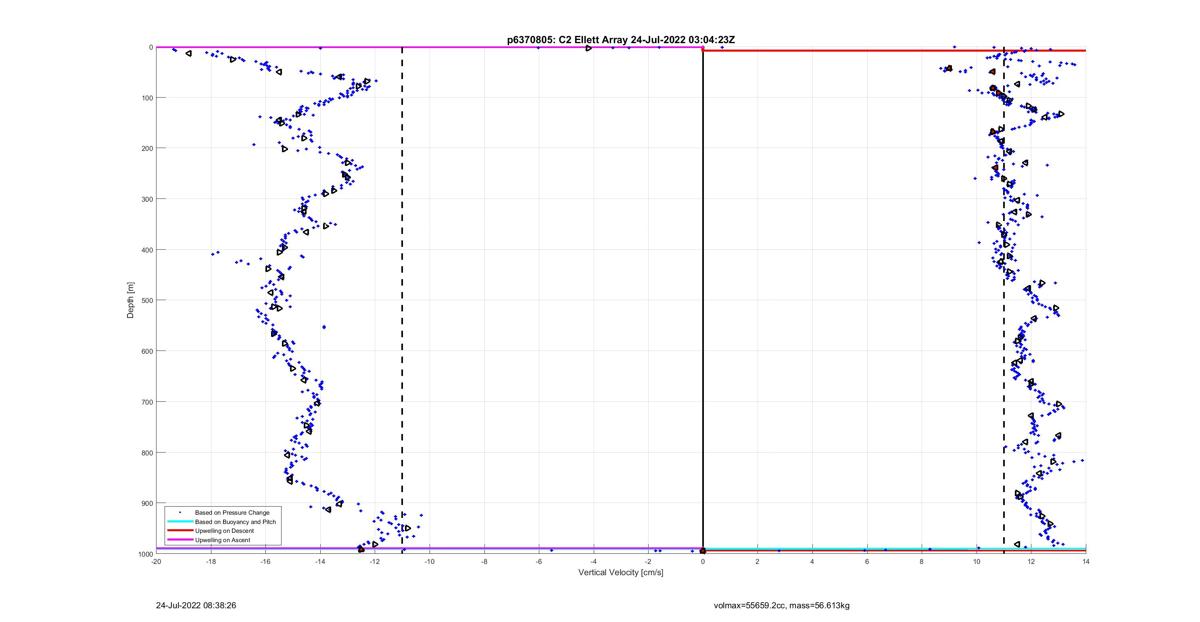Click x-axis tick label '-20'
This screenshot has width=1200, height=622.
pyautogui.click(x=156, y=560)
